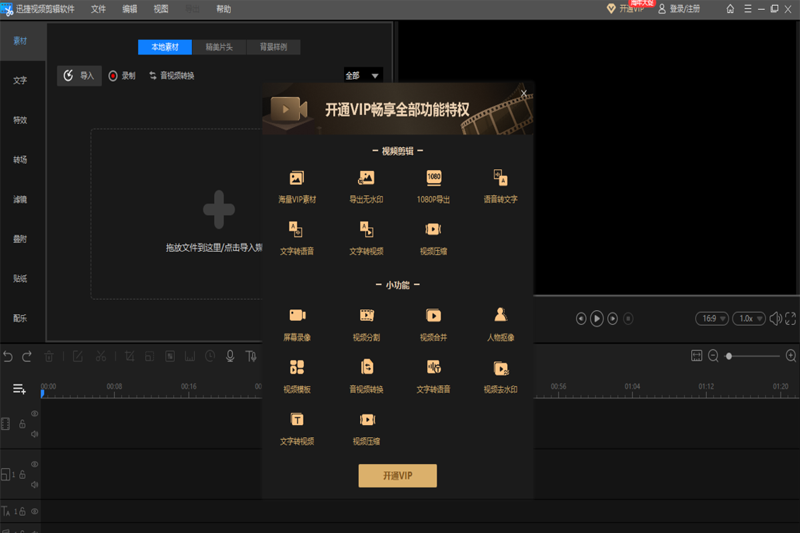800x533 pixels.
Task: Open the 特效 sidebar panel
Action: (20, 120)
